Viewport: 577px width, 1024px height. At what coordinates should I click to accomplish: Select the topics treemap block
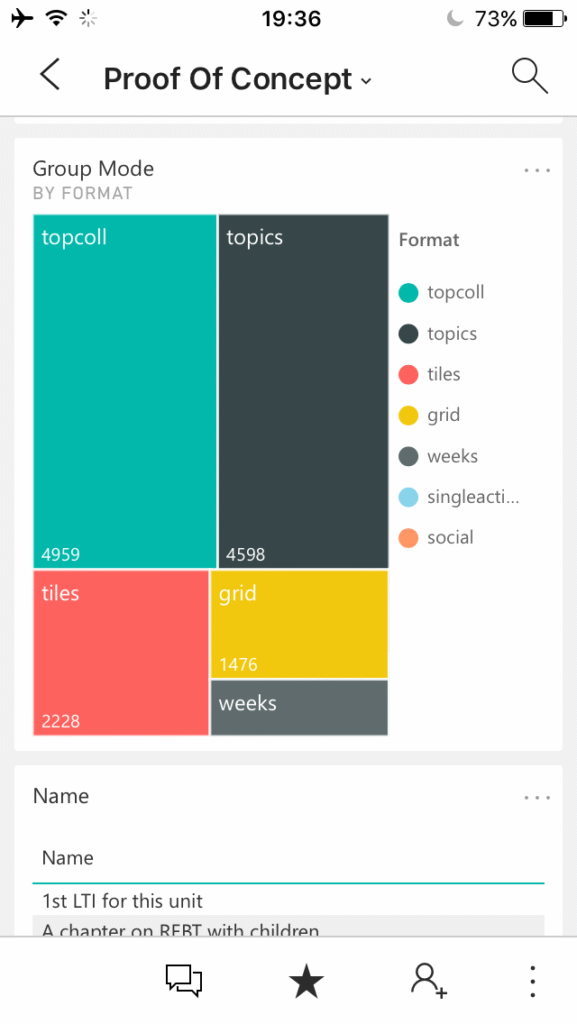304,391
